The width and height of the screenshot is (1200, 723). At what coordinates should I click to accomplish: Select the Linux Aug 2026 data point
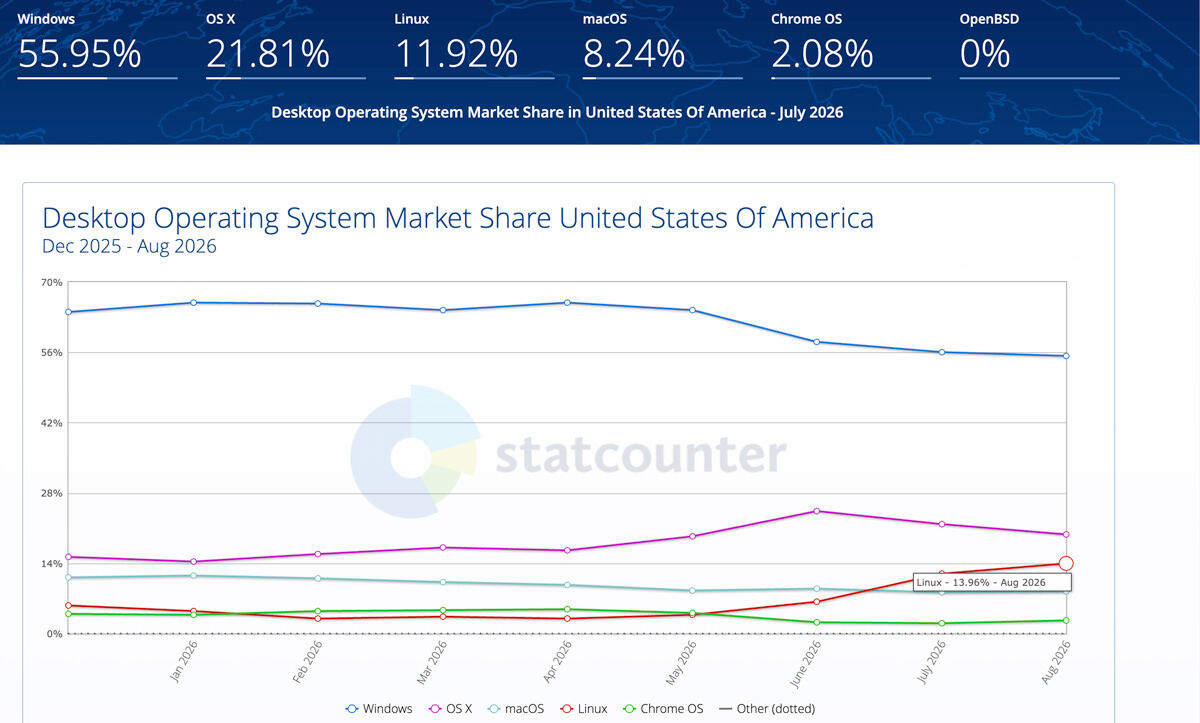click(1066, 563)
